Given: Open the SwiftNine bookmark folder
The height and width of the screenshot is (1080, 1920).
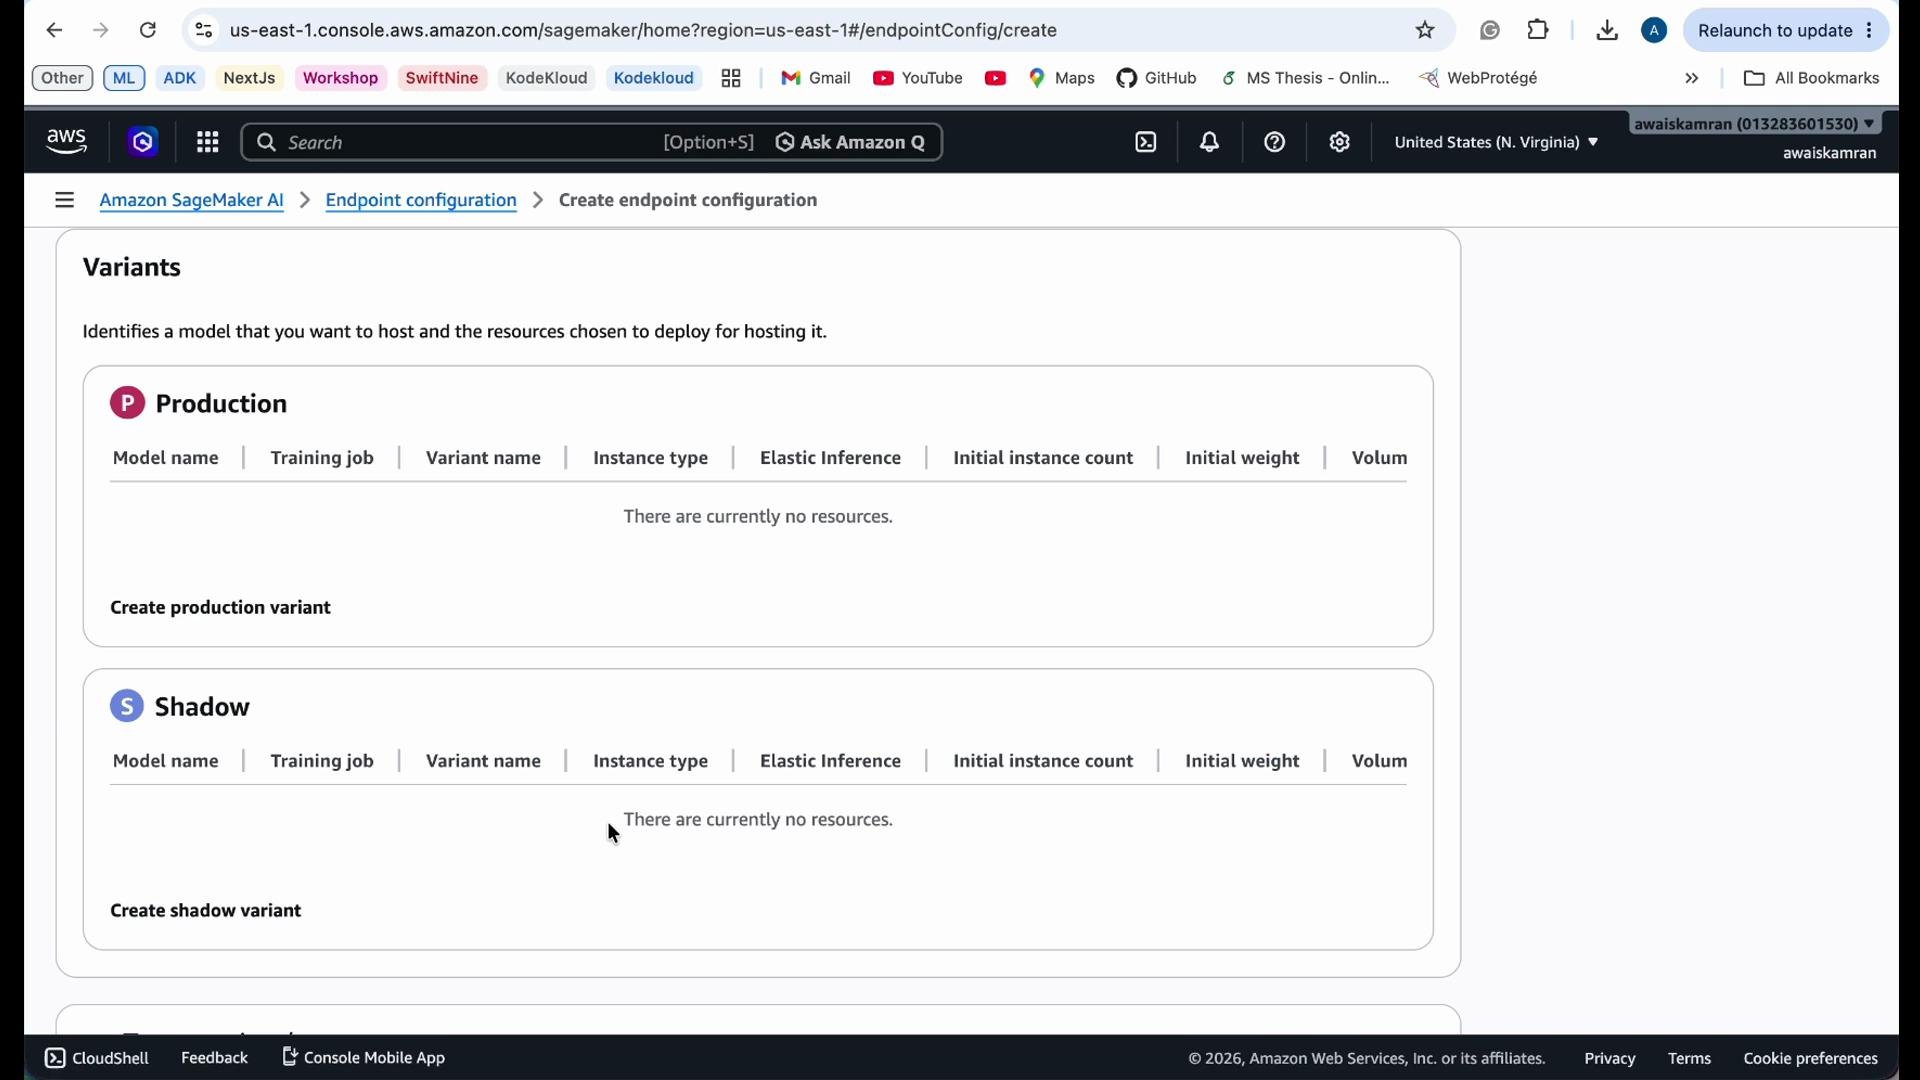Looking at the screenshot, I should [x=442, y=78].
